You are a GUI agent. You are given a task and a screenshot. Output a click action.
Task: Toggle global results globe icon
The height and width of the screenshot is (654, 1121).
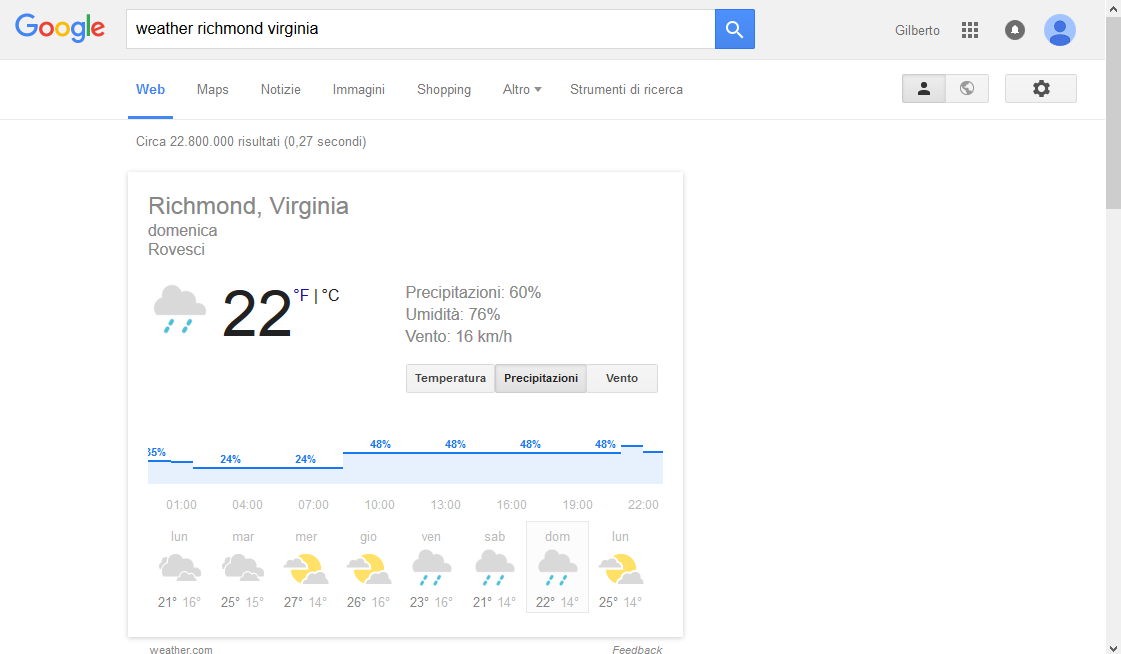(x=967, y=89)
